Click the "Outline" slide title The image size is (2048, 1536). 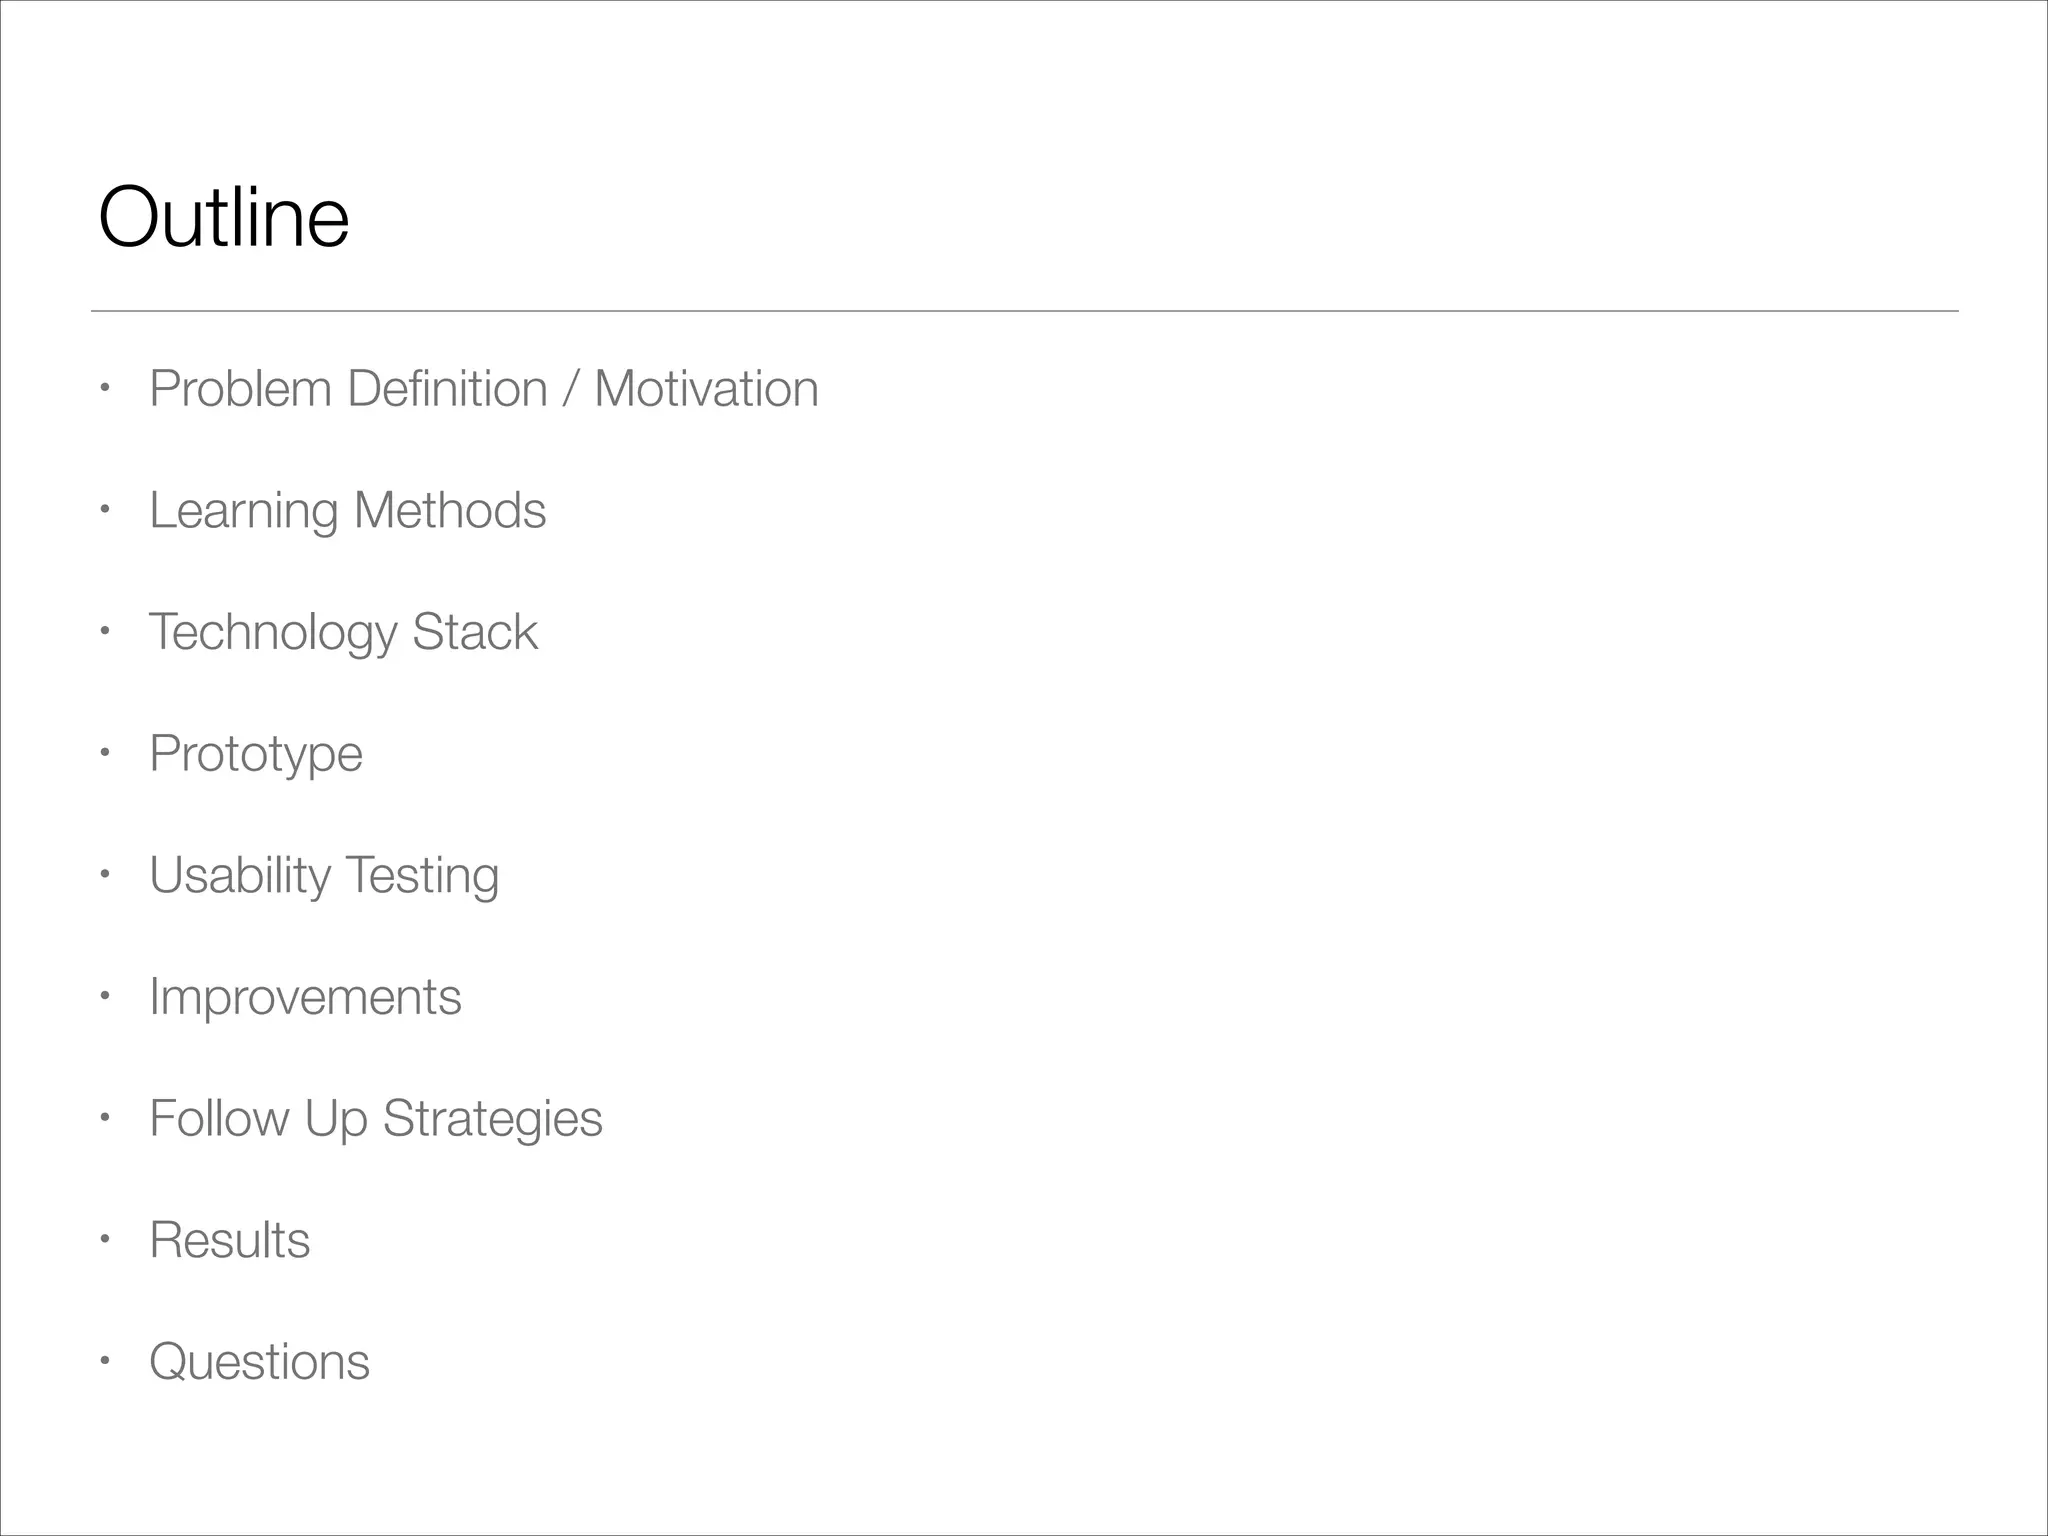[224, 217]
